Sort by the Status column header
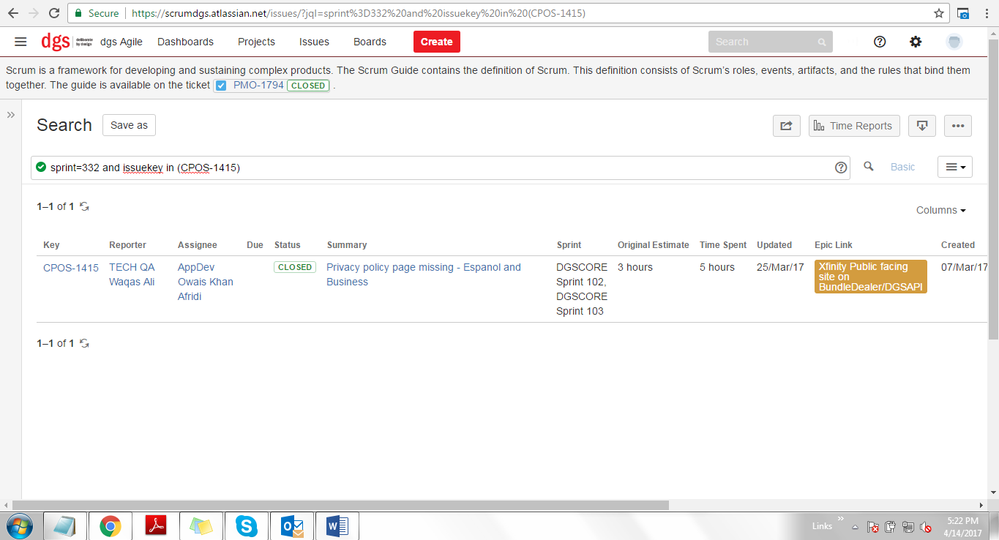The image size is (999, 540). [x=287, y=245]
